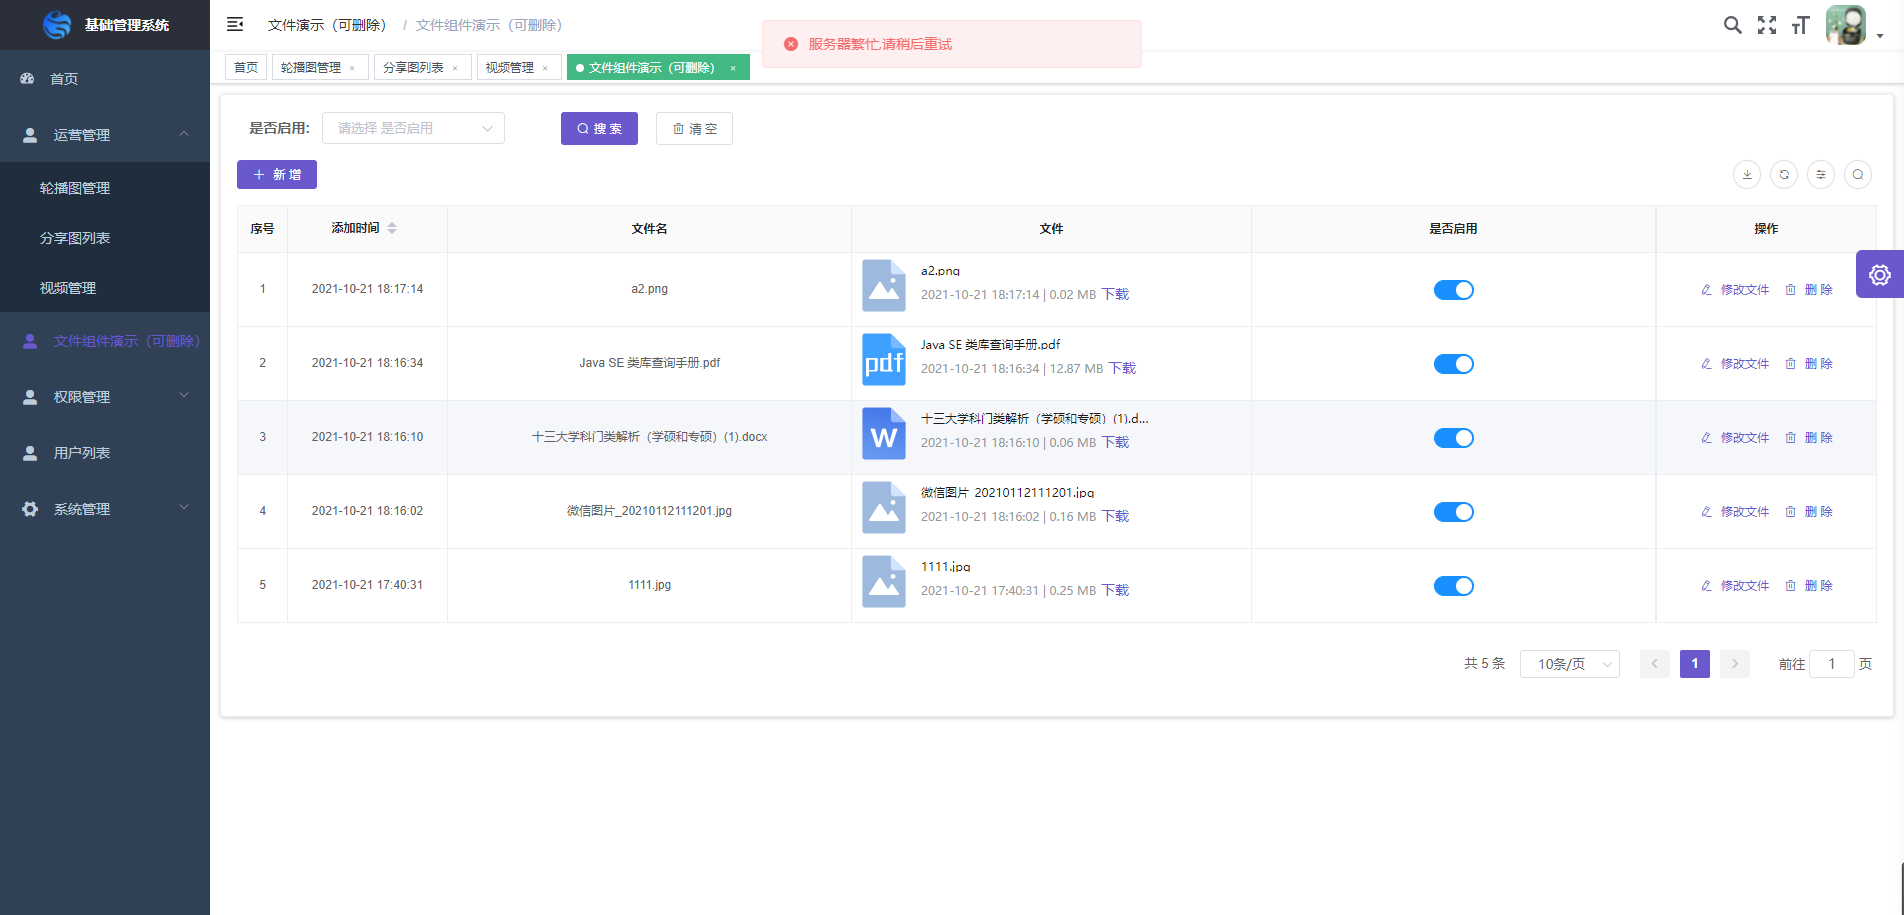
Task: Open the header search magnifier icon
Action: 1732,25
